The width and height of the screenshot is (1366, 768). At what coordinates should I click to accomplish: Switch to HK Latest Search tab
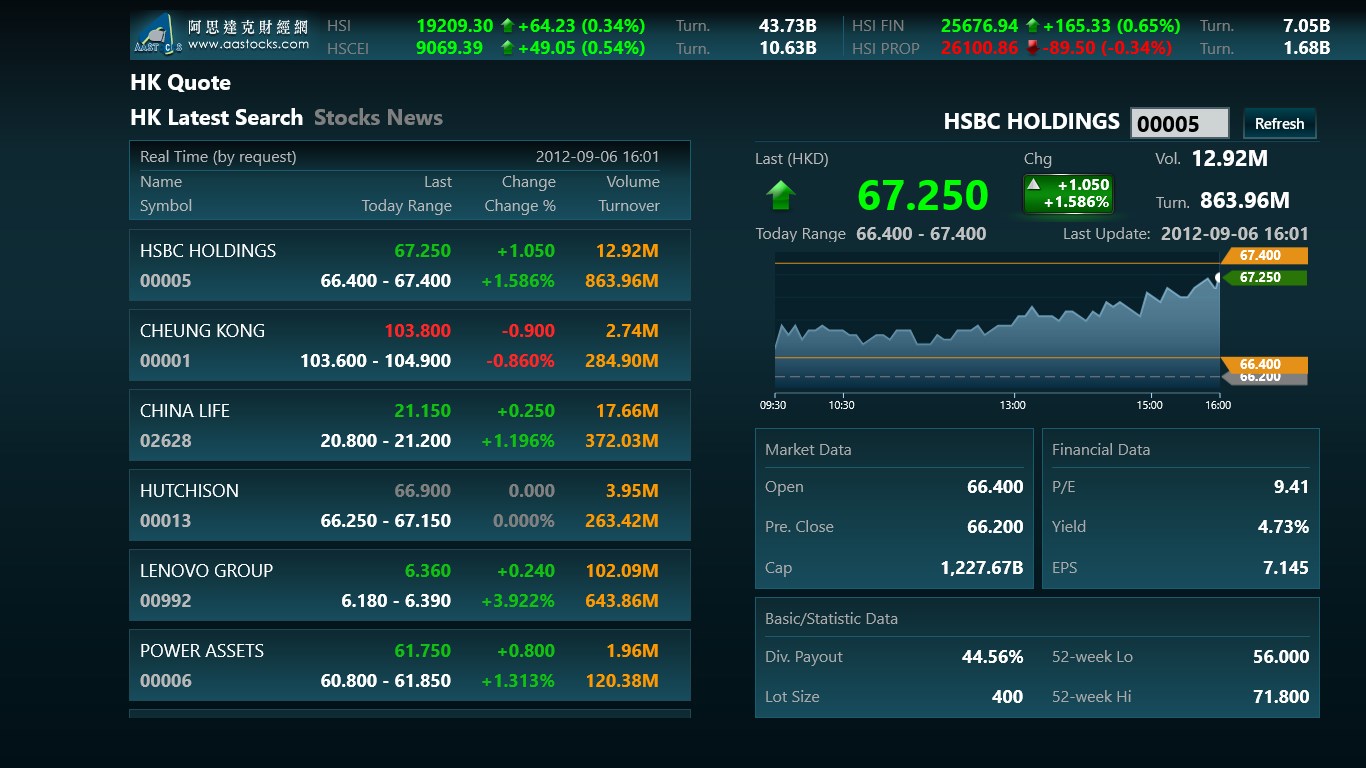(216, 118)
